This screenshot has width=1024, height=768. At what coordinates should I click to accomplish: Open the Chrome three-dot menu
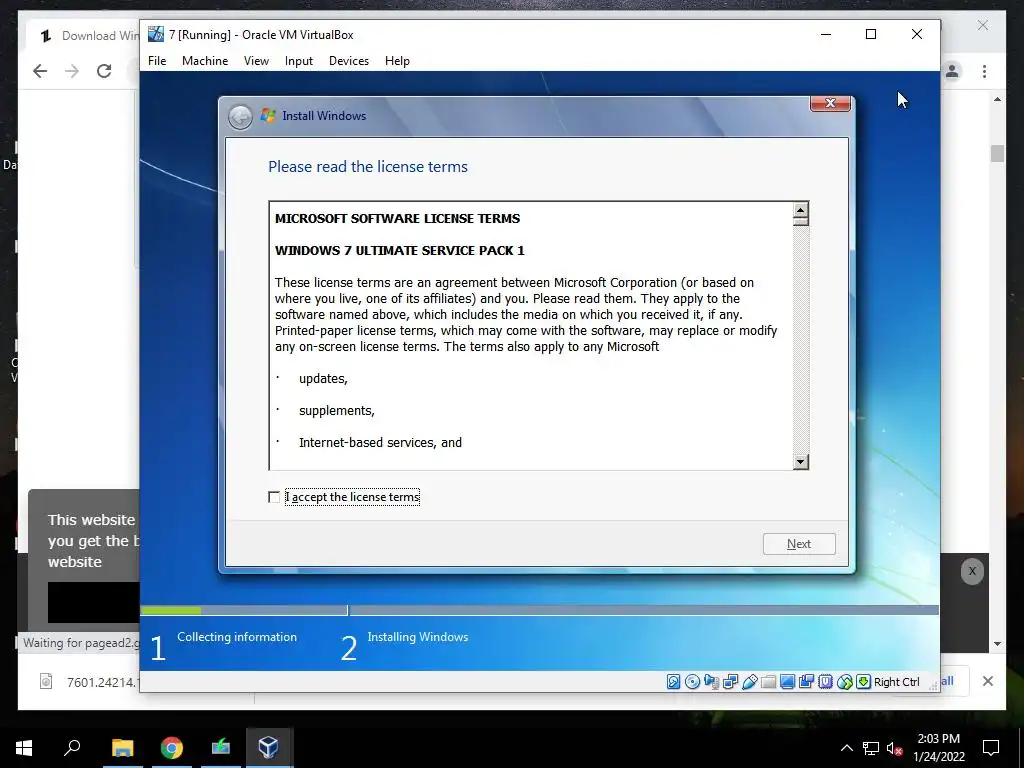[984, 71]
